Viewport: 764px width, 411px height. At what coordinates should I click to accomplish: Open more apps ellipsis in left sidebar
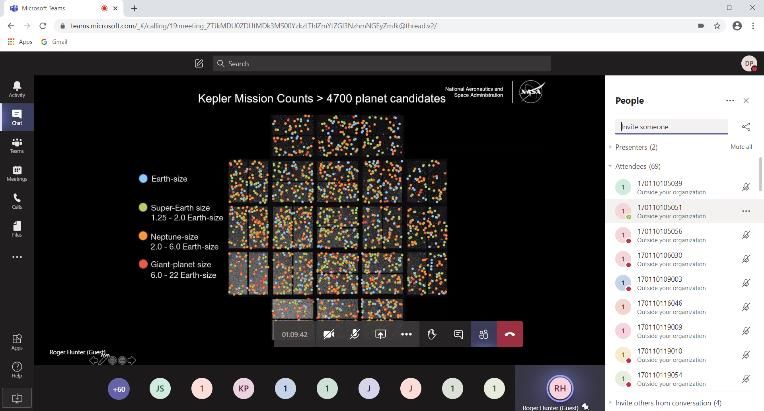tap(17, 257)
